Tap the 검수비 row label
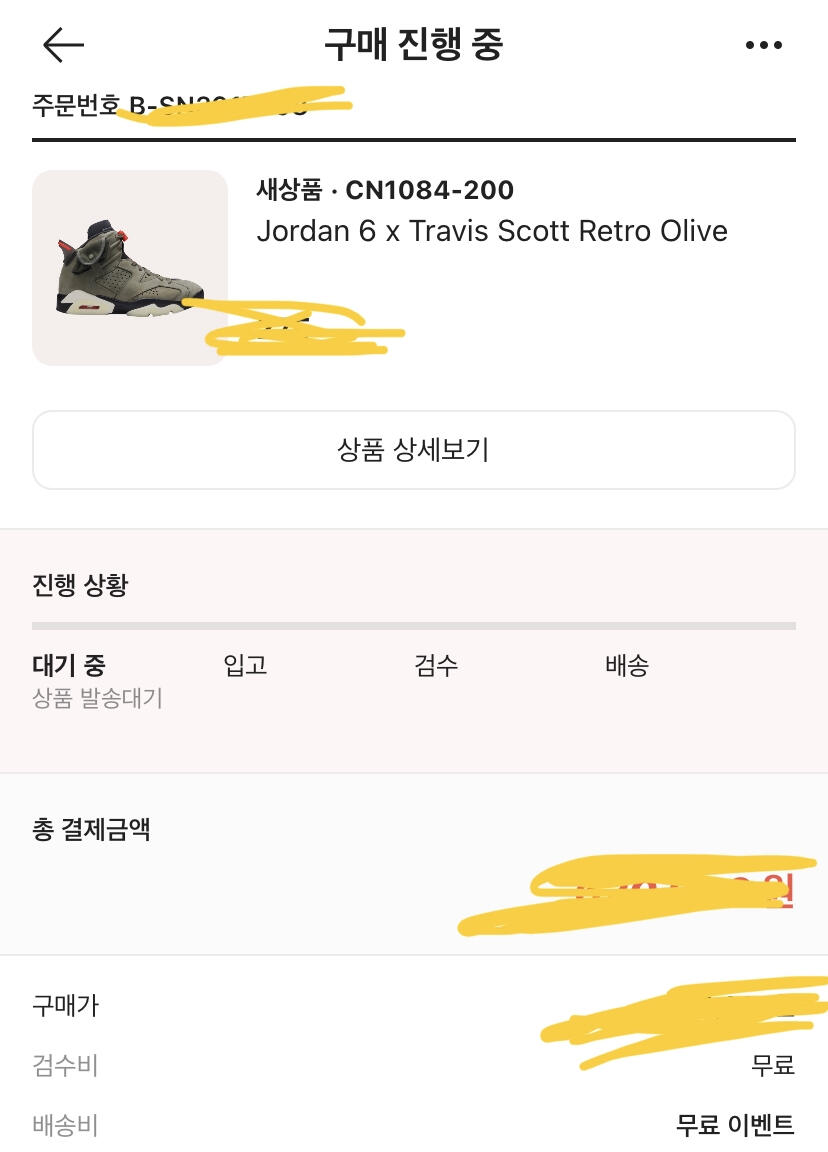The image size is (828, 1152). point(65,1065)
